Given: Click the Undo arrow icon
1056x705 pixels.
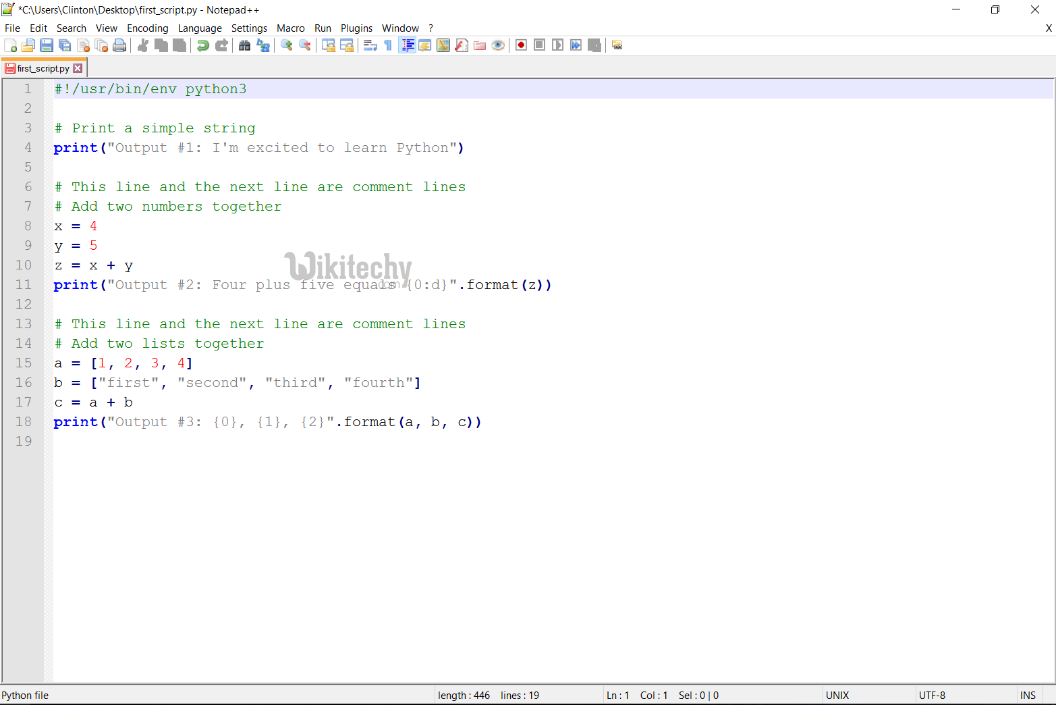Looking at the screenshot, I should (x=203, y=45).
